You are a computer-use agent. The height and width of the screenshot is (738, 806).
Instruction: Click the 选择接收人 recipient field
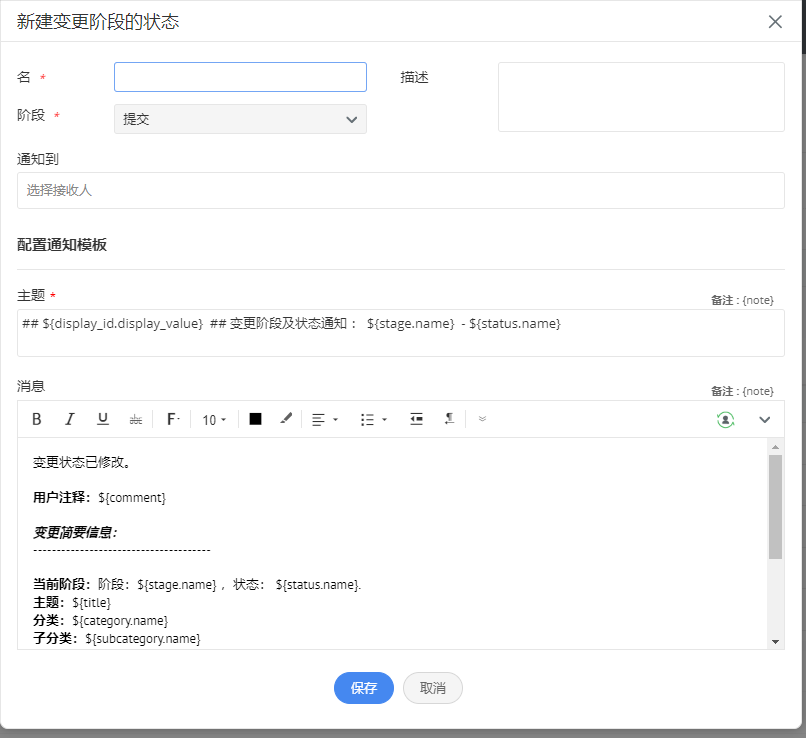[x=400, y=190]
